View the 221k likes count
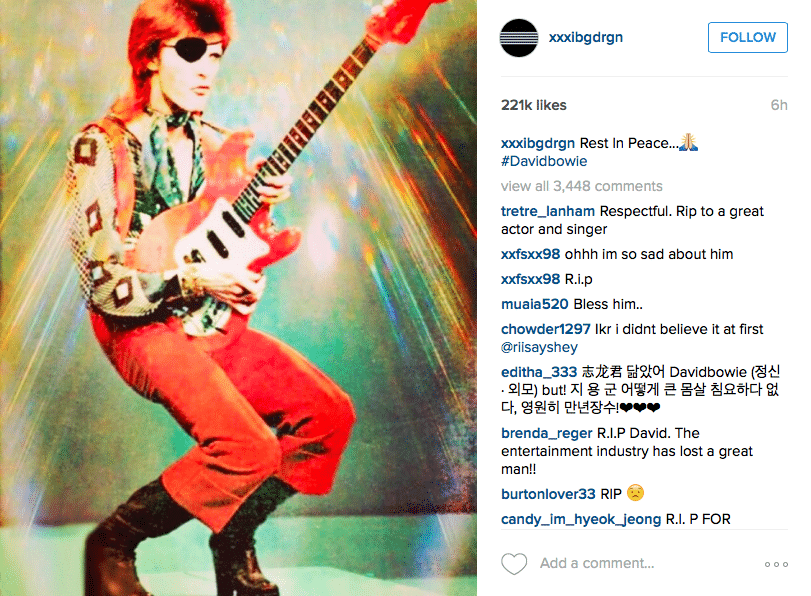The image size is (811, 596). click(x=533, y=105)
